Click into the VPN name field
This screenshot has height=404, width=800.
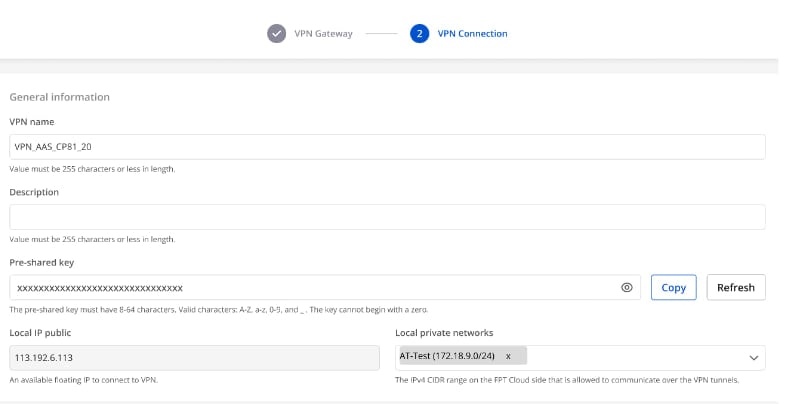pos(387,147)
